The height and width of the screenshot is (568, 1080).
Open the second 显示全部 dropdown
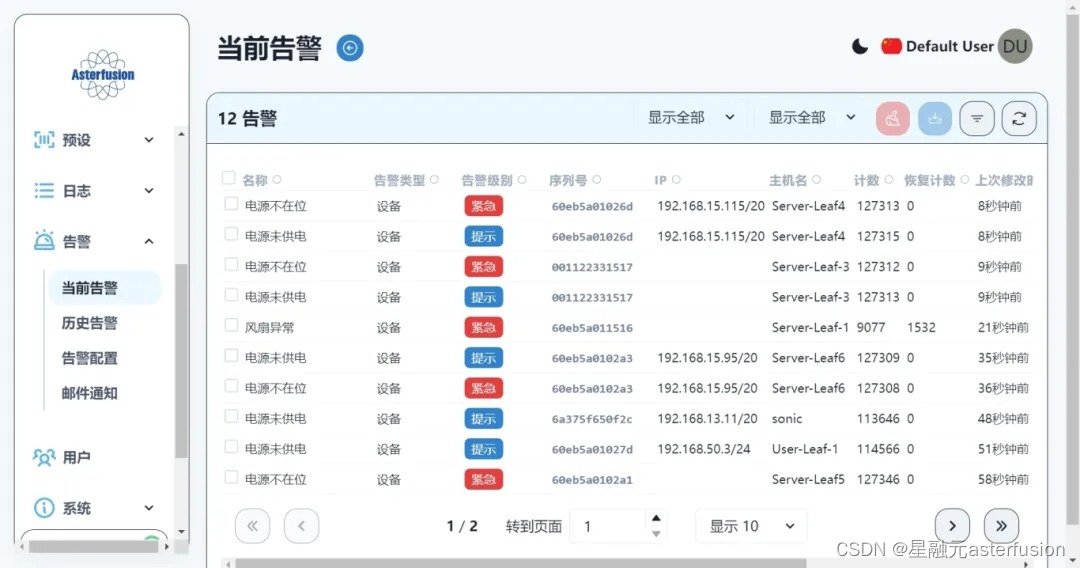pyautogui.click(x=812, y=118)
